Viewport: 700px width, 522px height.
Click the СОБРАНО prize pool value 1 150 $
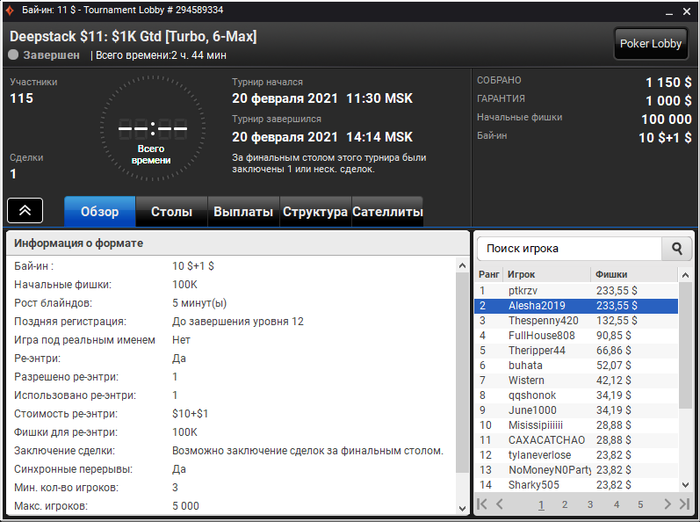coord(668,82)
